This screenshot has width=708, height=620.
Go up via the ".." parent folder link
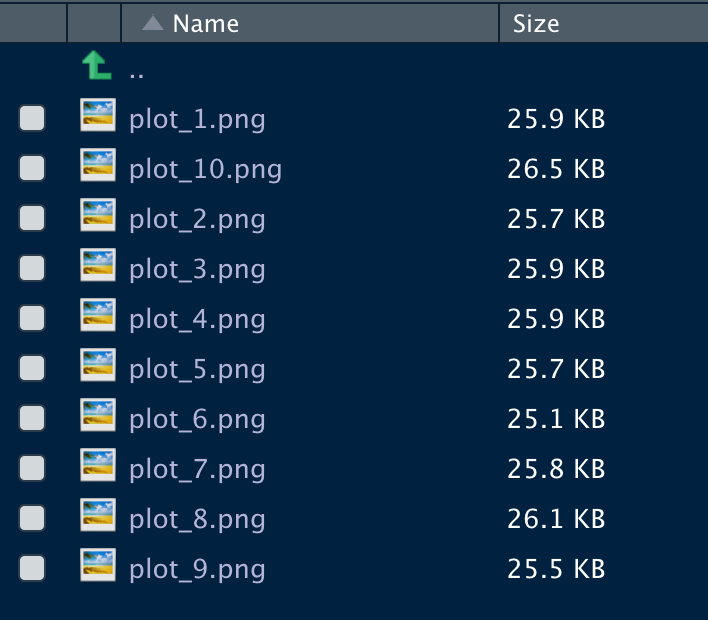136,71
